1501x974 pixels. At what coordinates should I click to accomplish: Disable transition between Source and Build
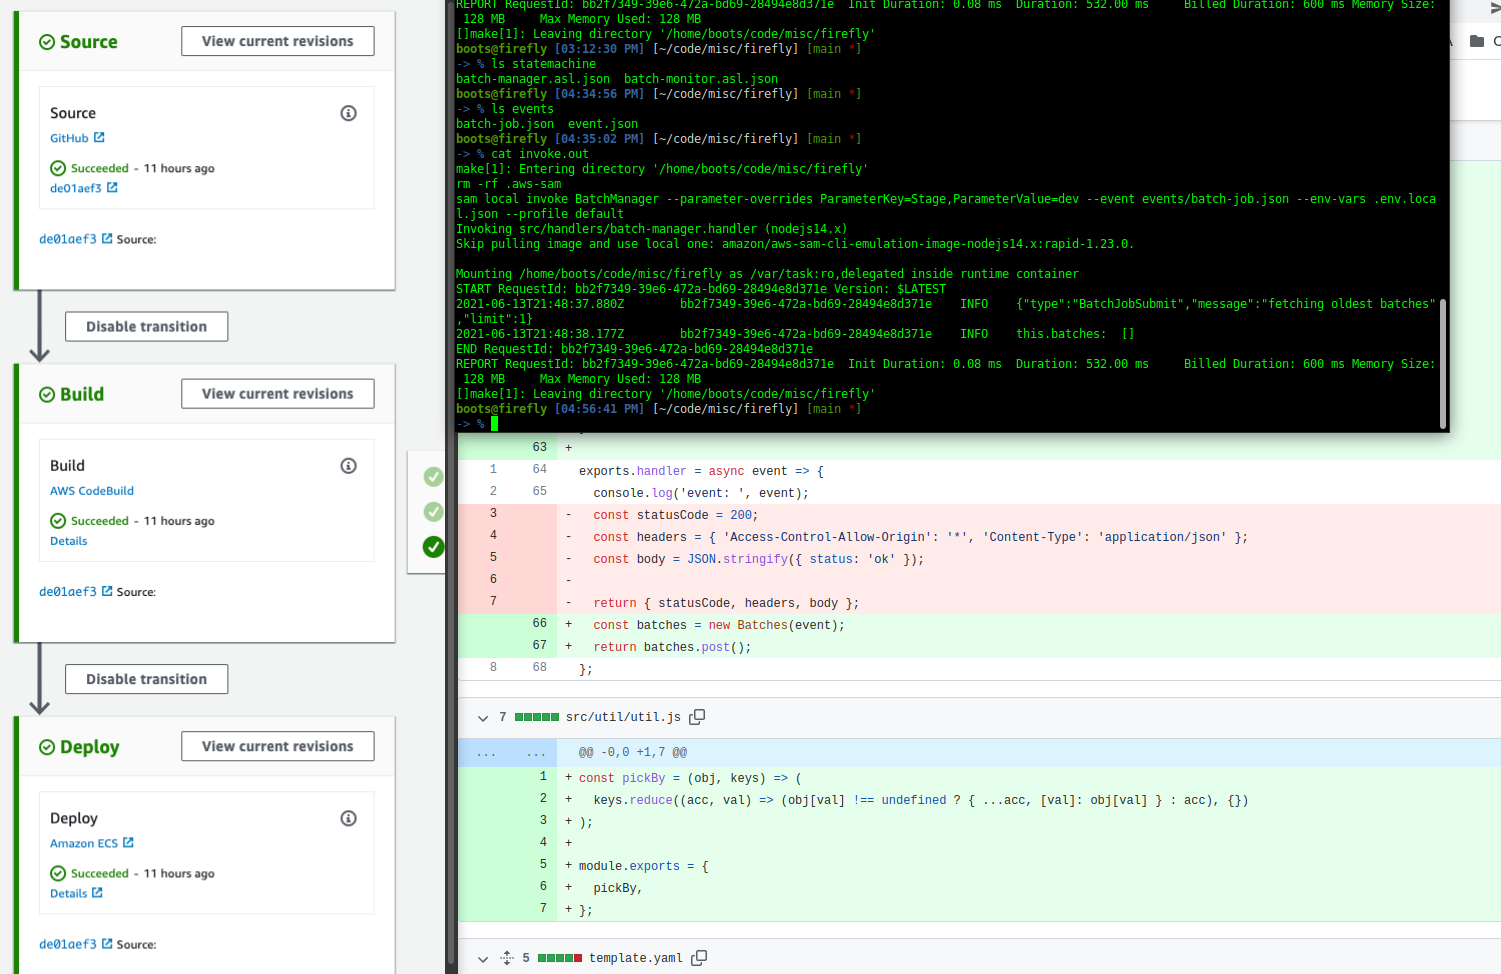pos(146,327)
